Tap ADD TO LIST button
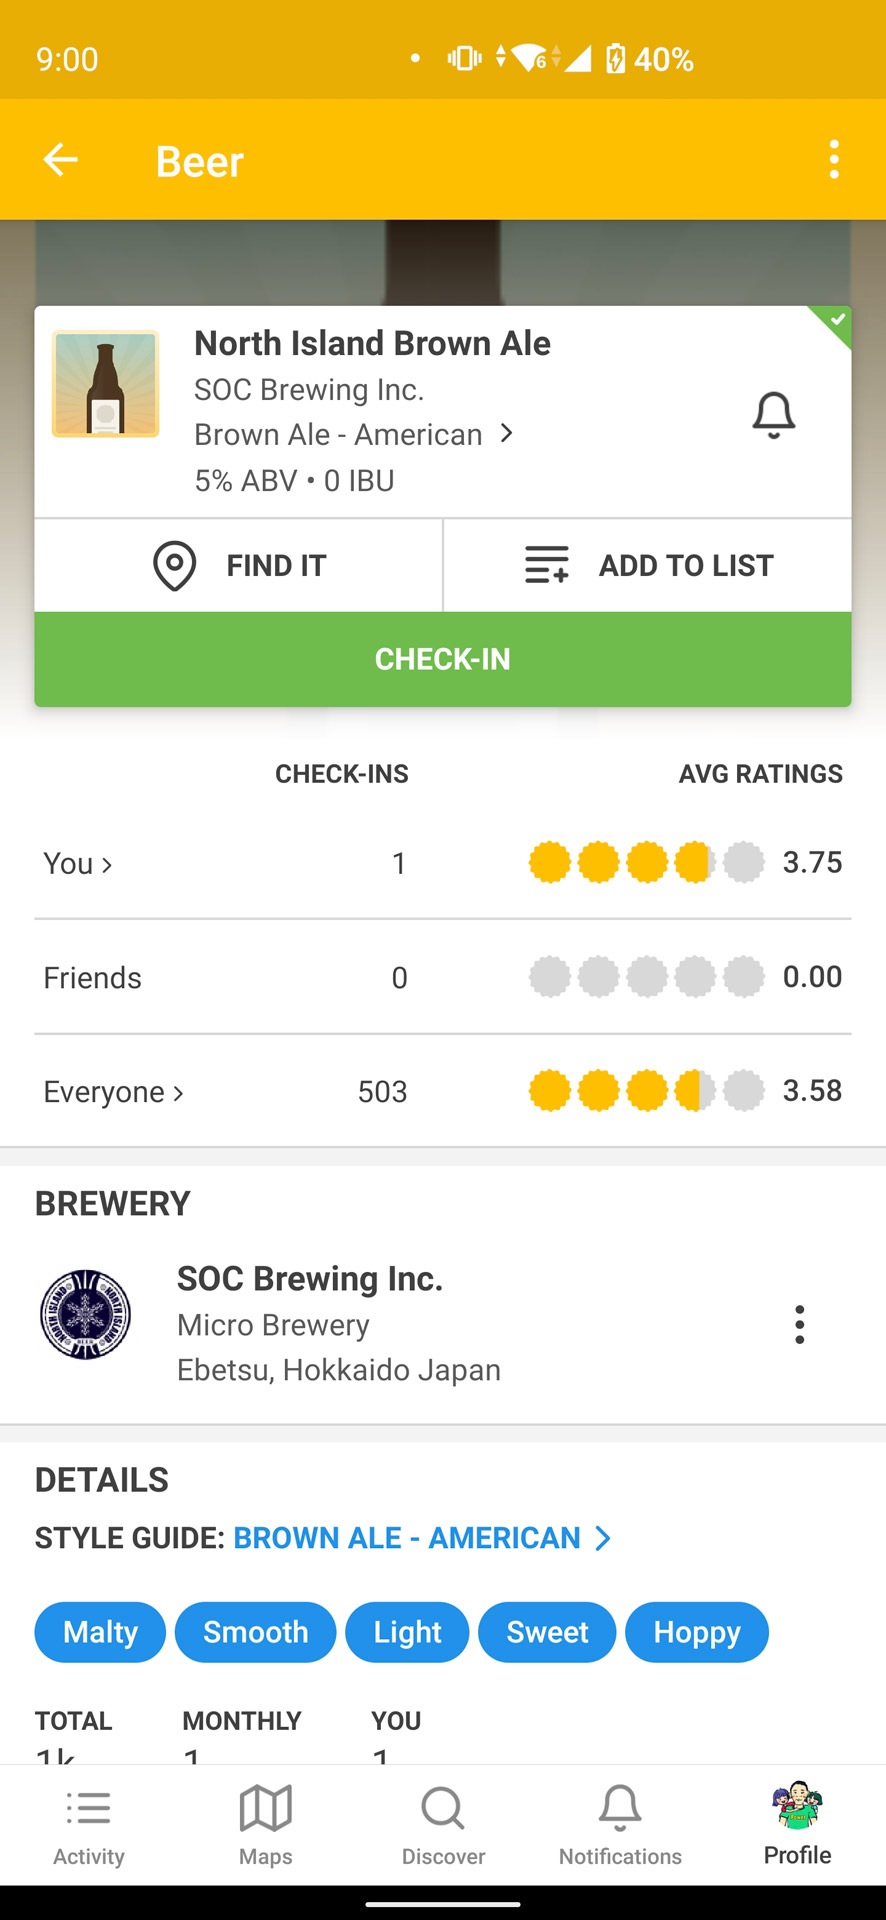This screenshot has width=886, height=1920. 648,565
